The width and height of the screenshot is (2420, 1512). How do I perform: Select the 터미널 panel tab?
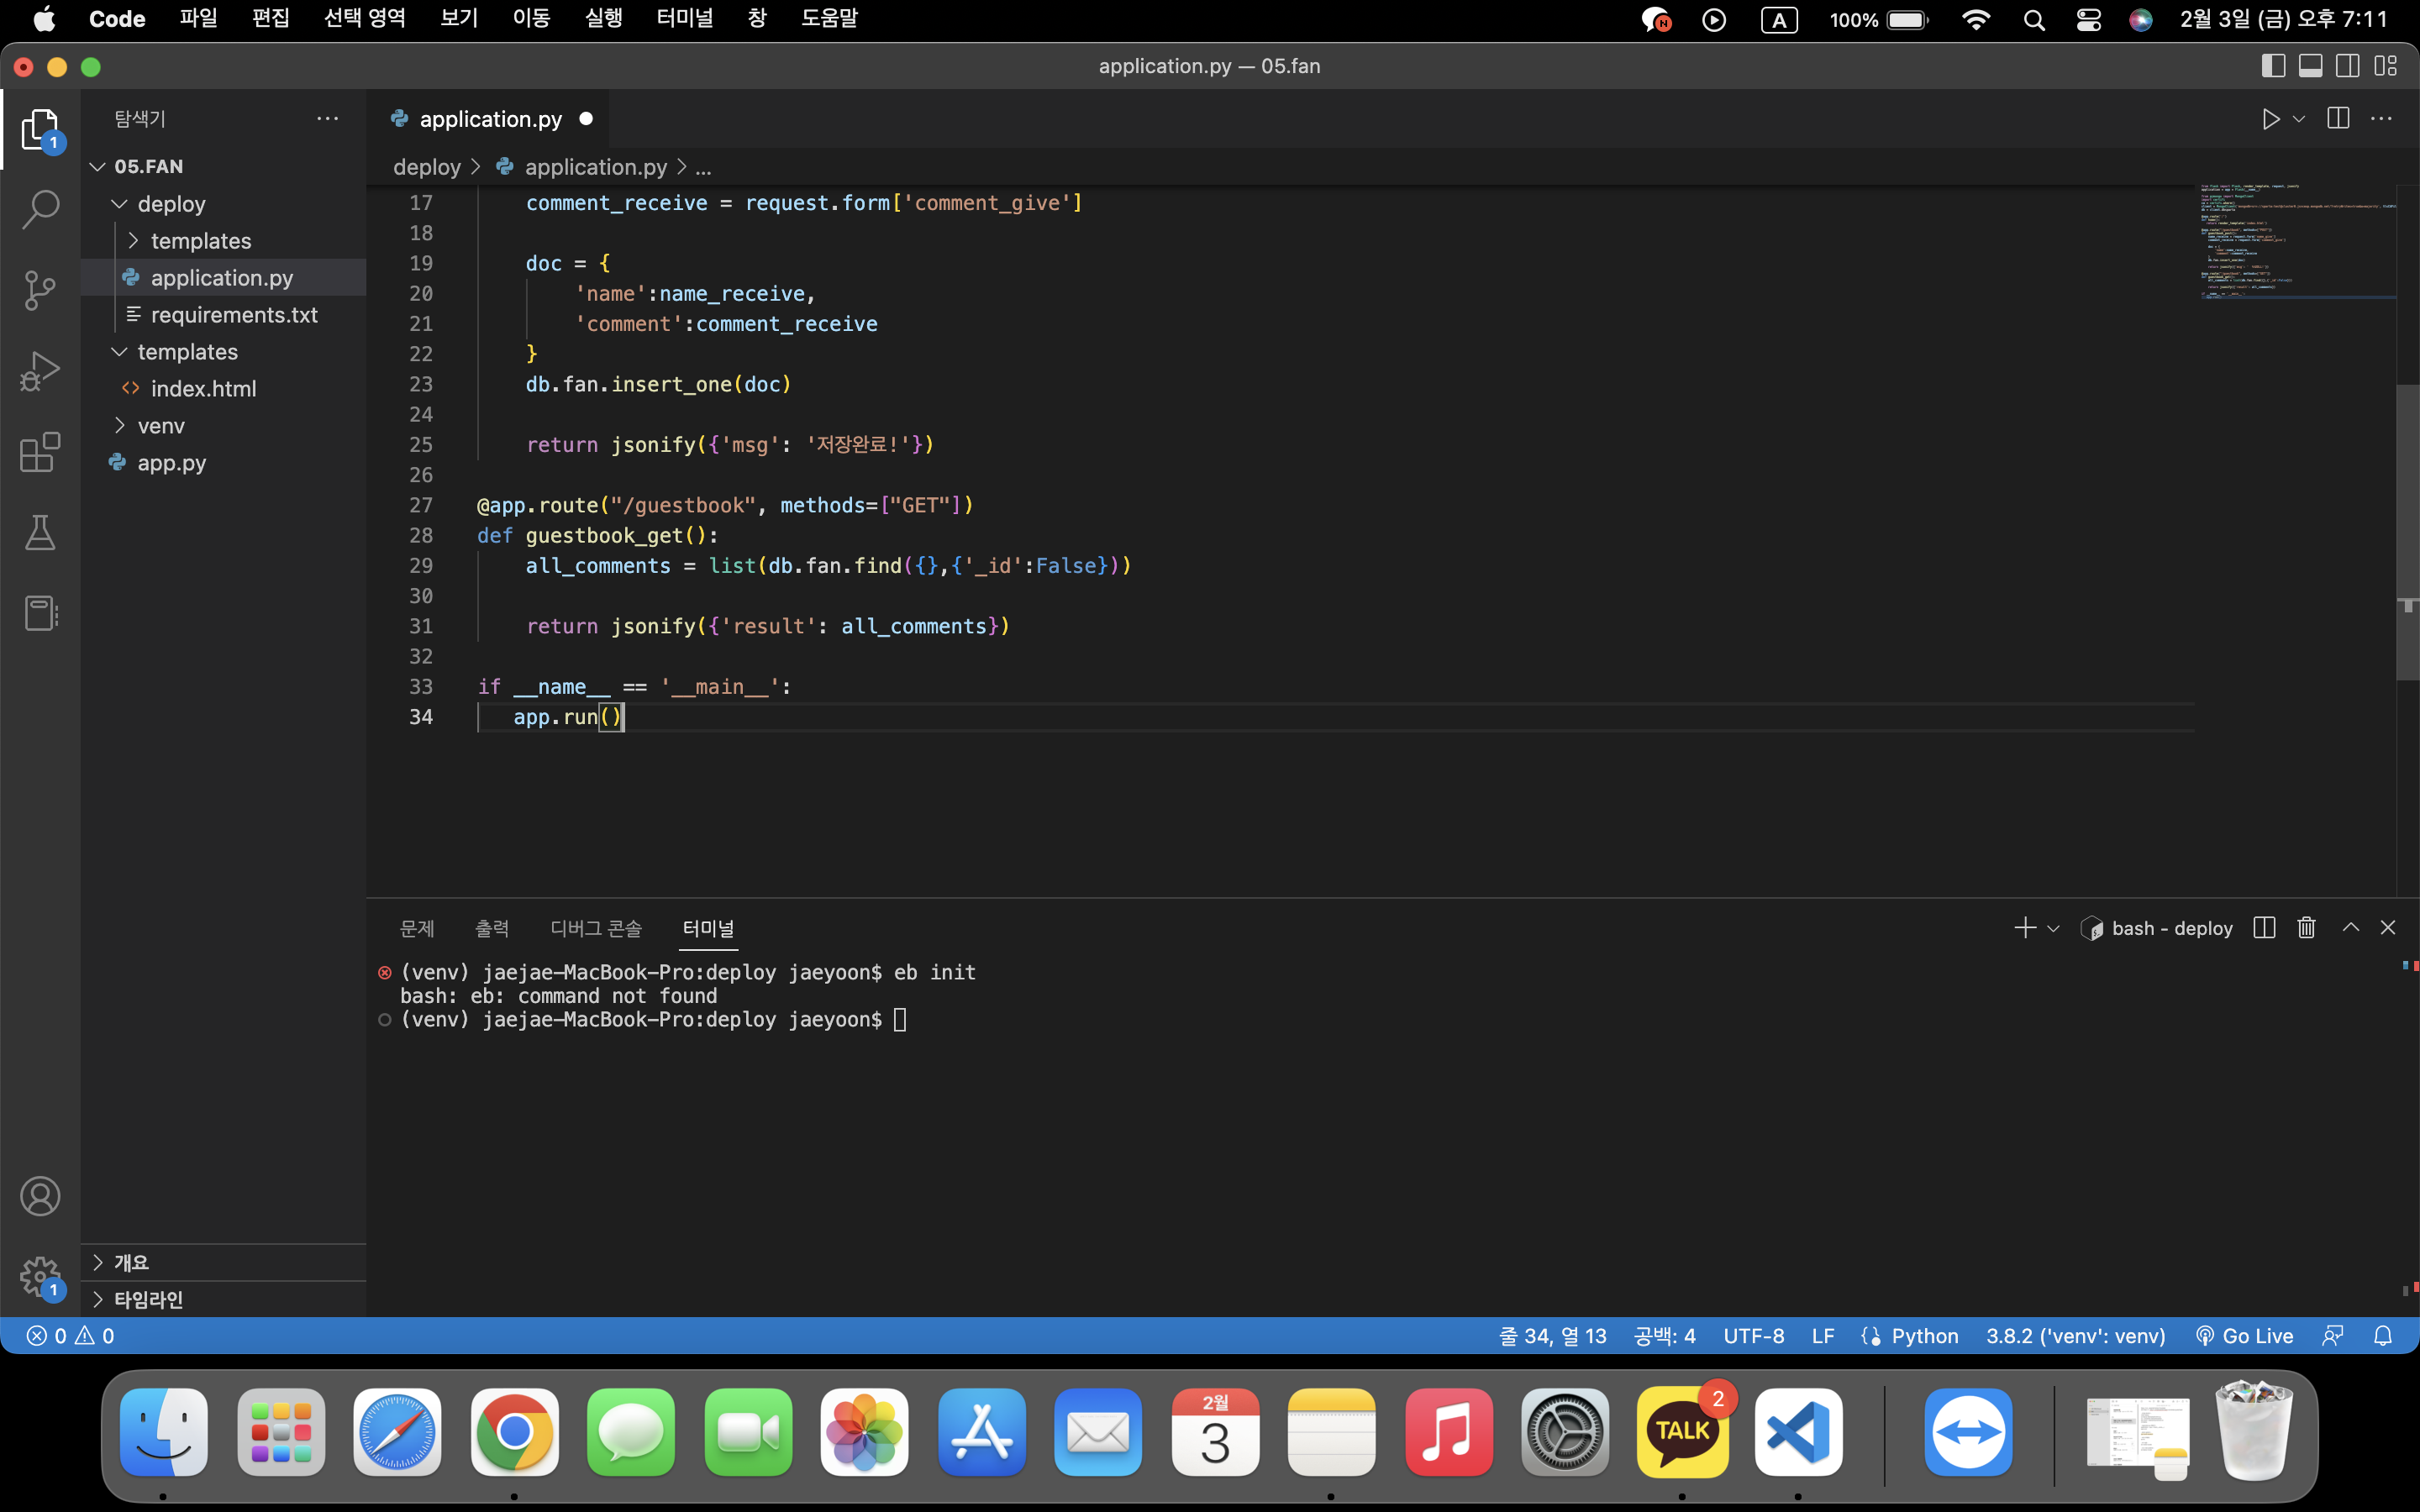[709, 929]
